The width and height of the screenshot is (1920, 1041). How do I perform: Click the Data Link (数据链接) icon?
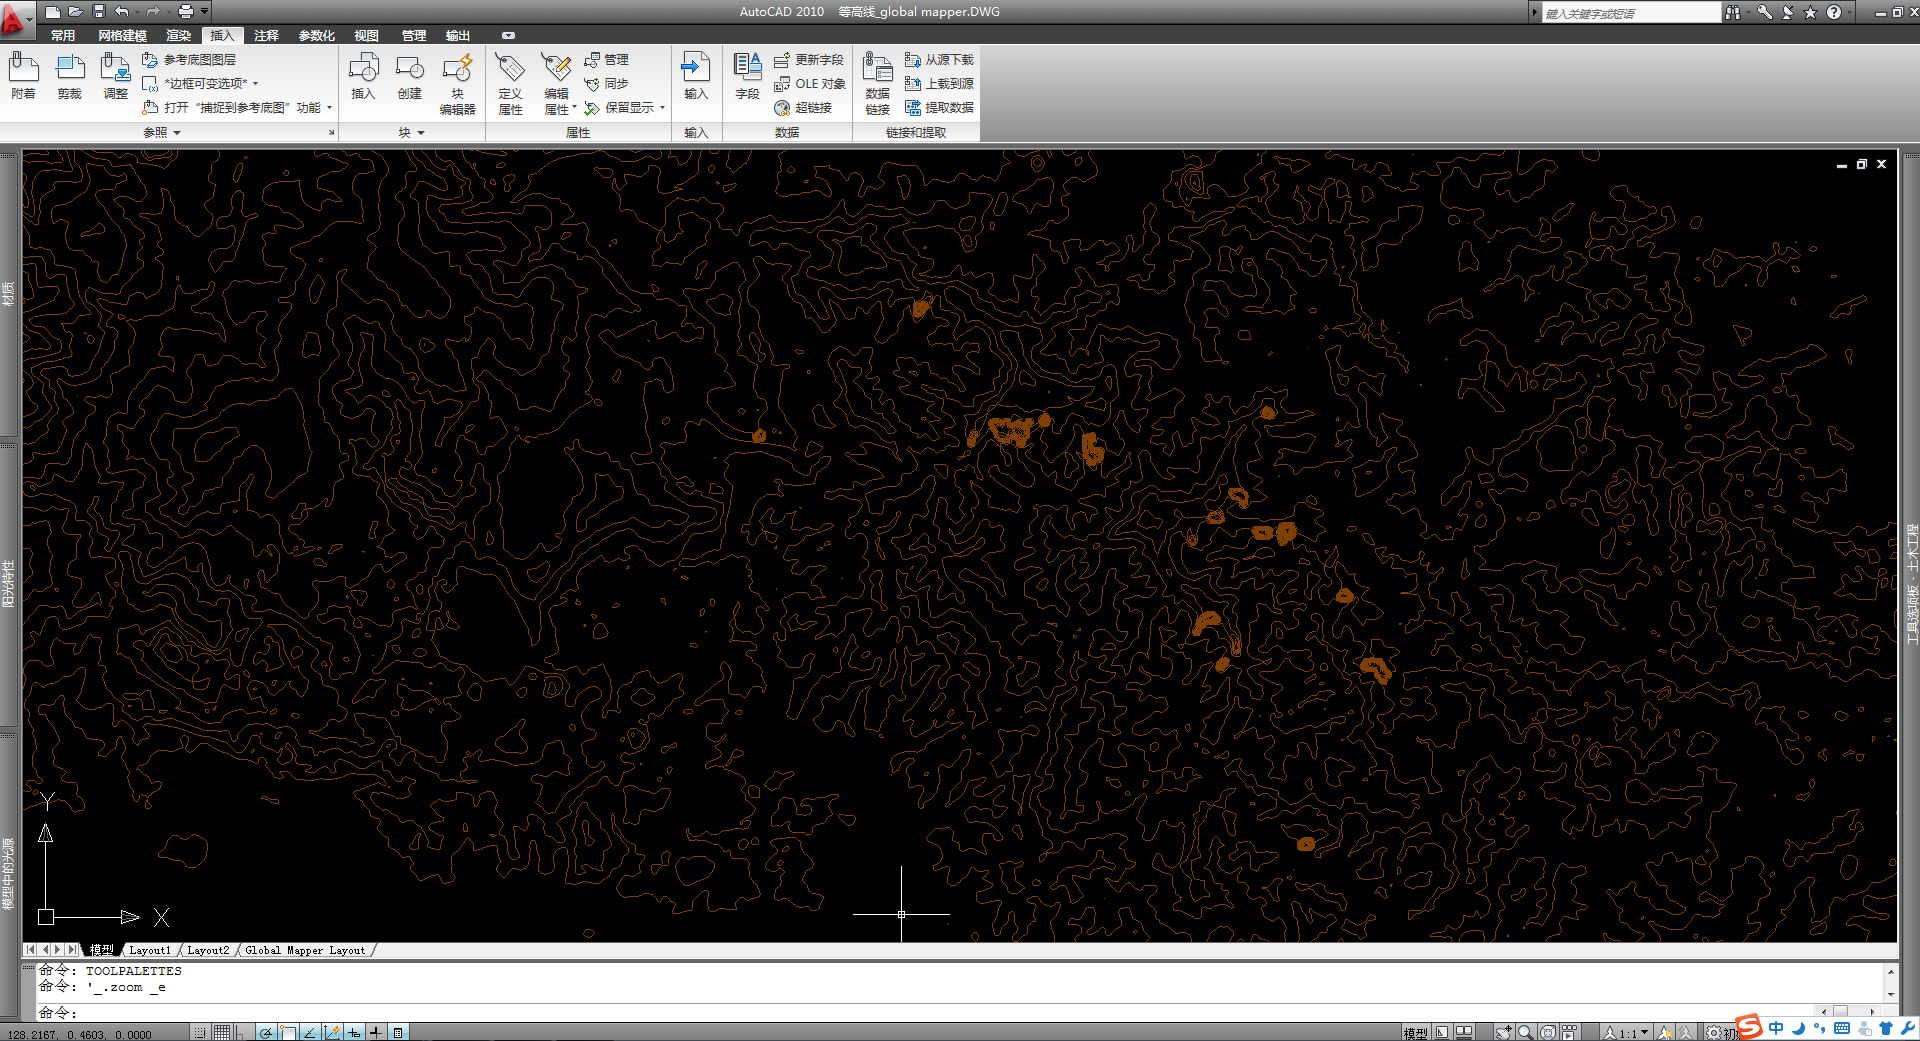[x=877, y=84]
